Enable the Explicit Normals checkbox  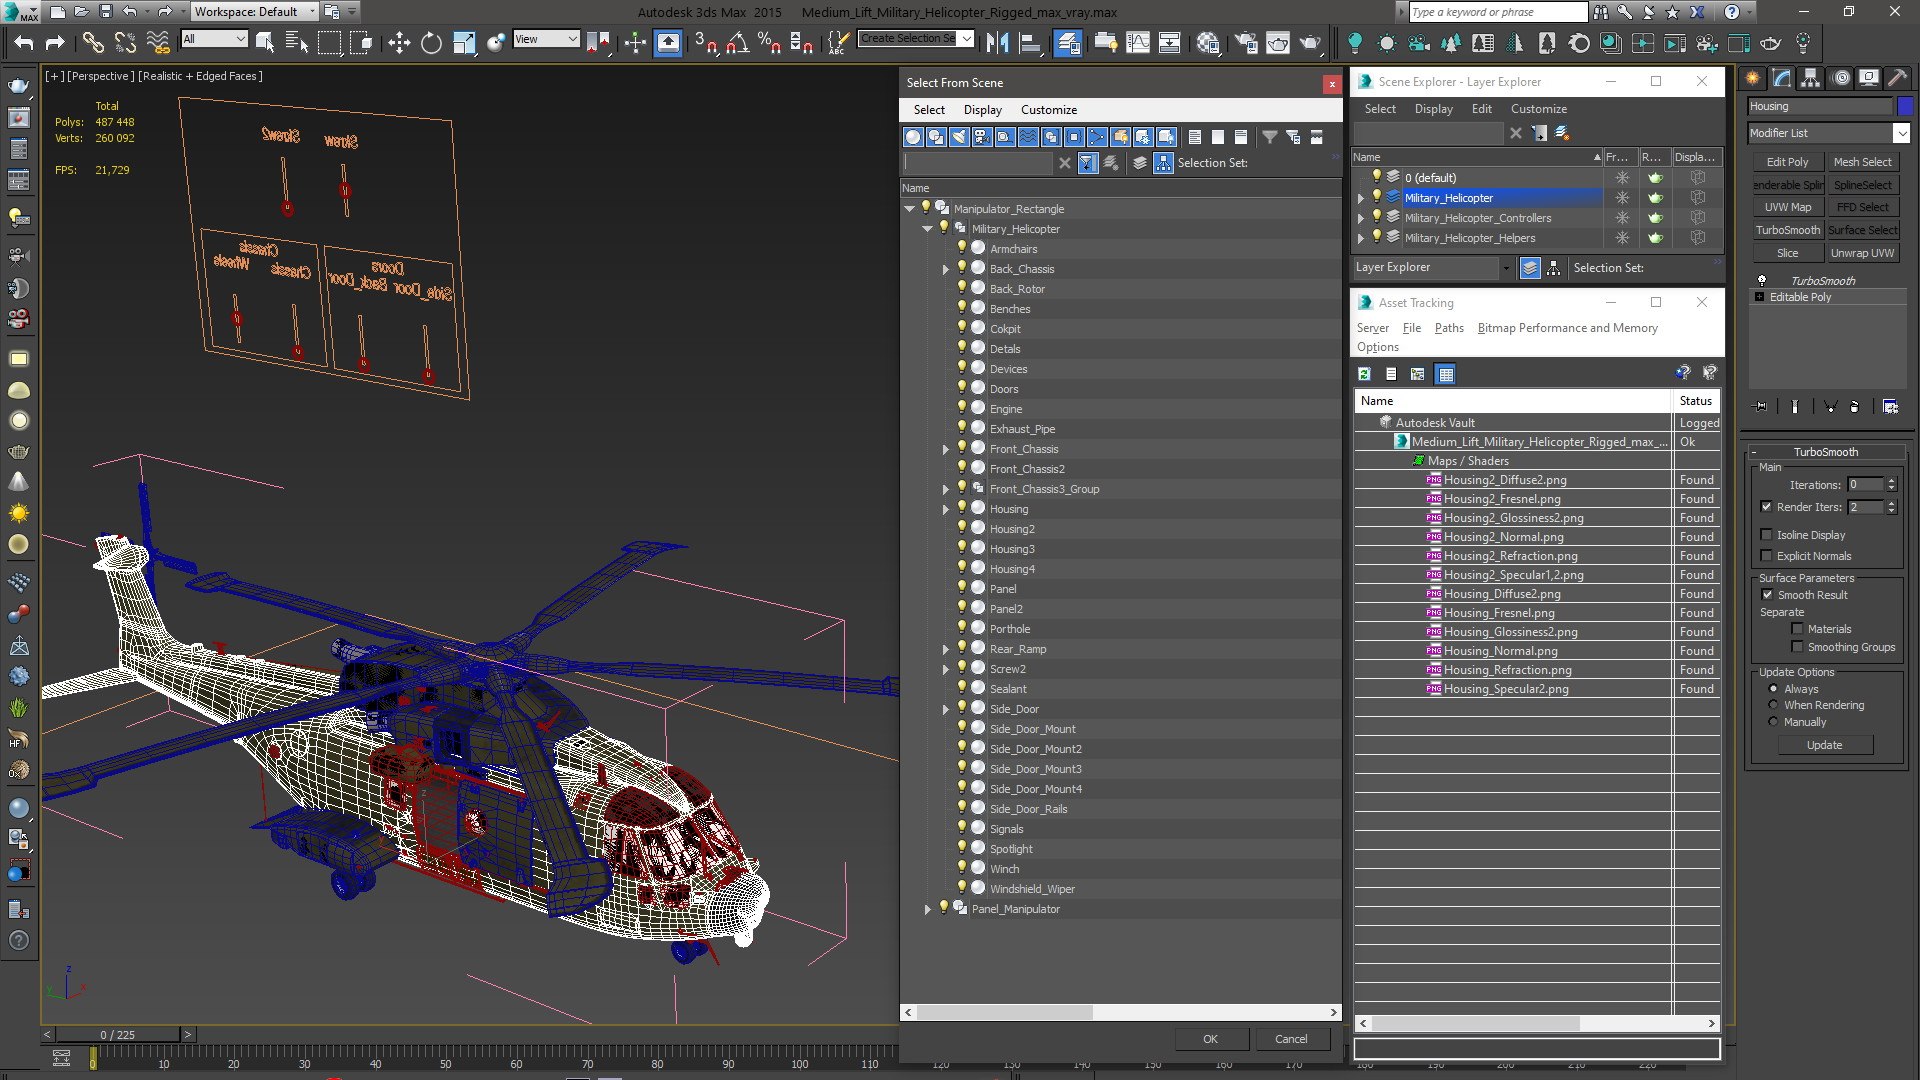(x=1766, y=556)
